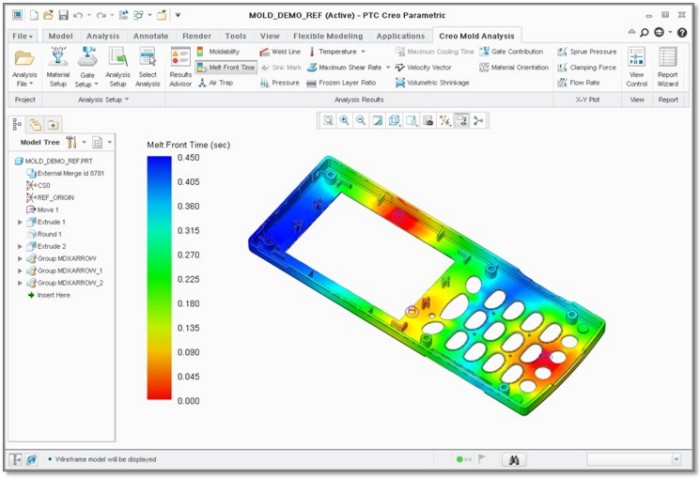Open Temperature dropdown arrow
This screenshot has width=700, height=479.
click(363, 52)
